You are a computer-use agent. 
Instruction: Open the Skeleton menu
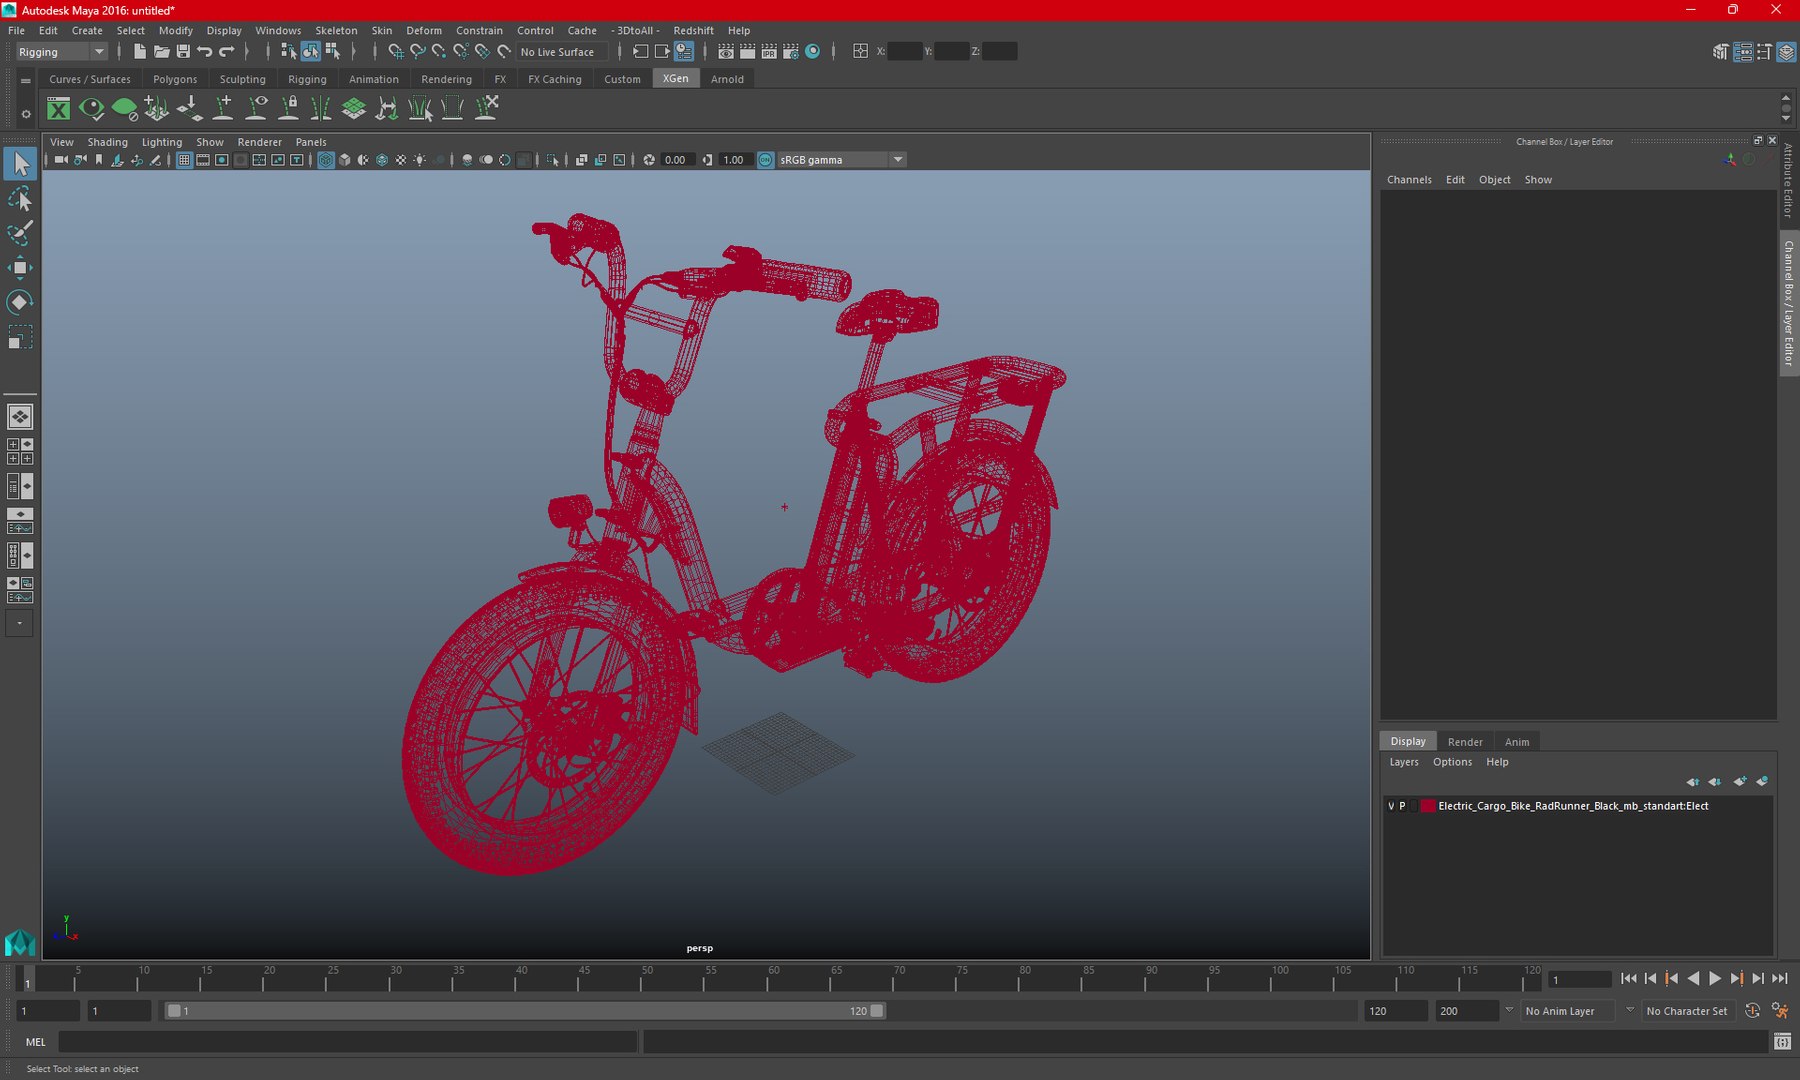[x=336, y=31]
